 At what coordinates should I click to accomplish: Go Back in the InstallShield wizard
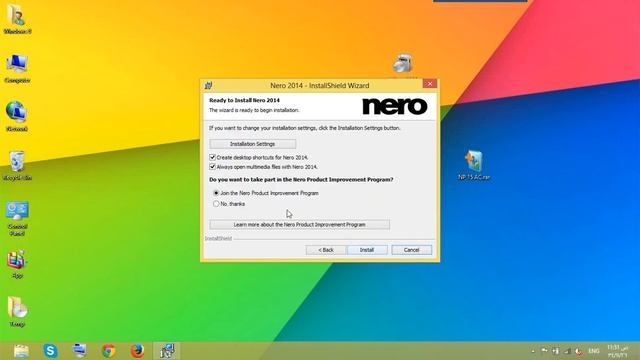point(326,250)
